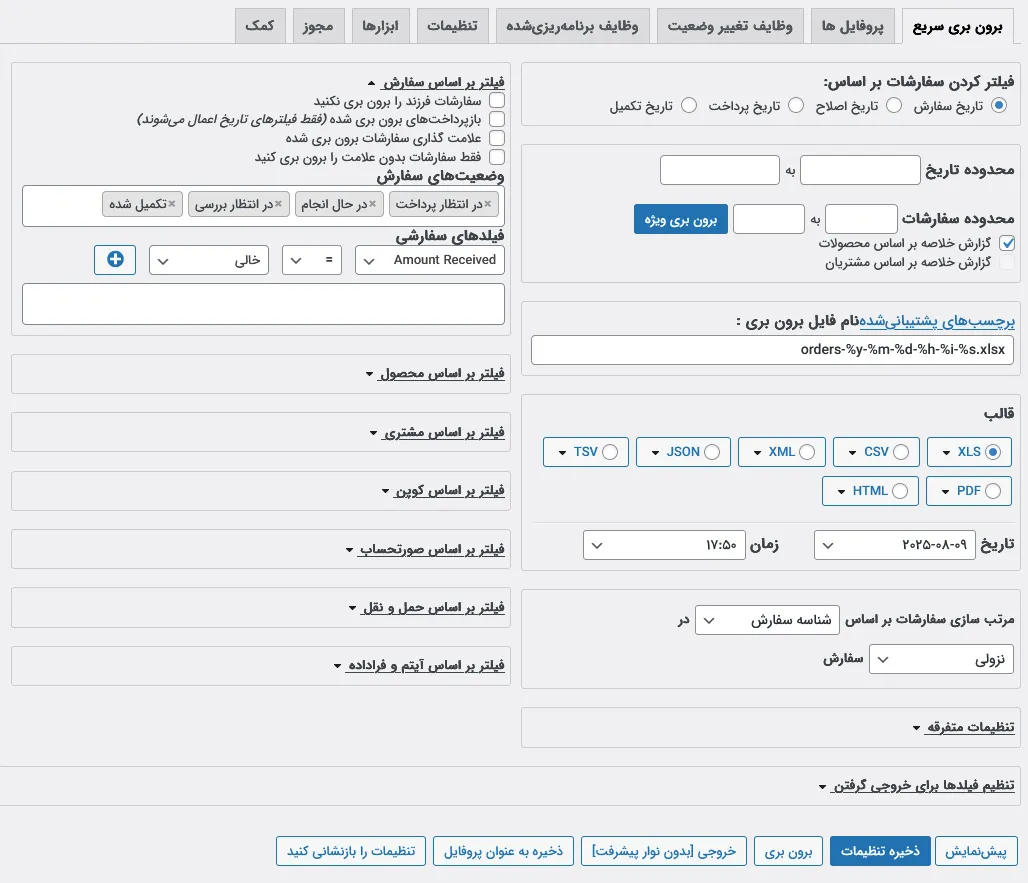Expand 'فیلتر بر اساس محصول' section
Image resolution: width=1028 pixels, height=883 pixels.
tap(435, 374)
